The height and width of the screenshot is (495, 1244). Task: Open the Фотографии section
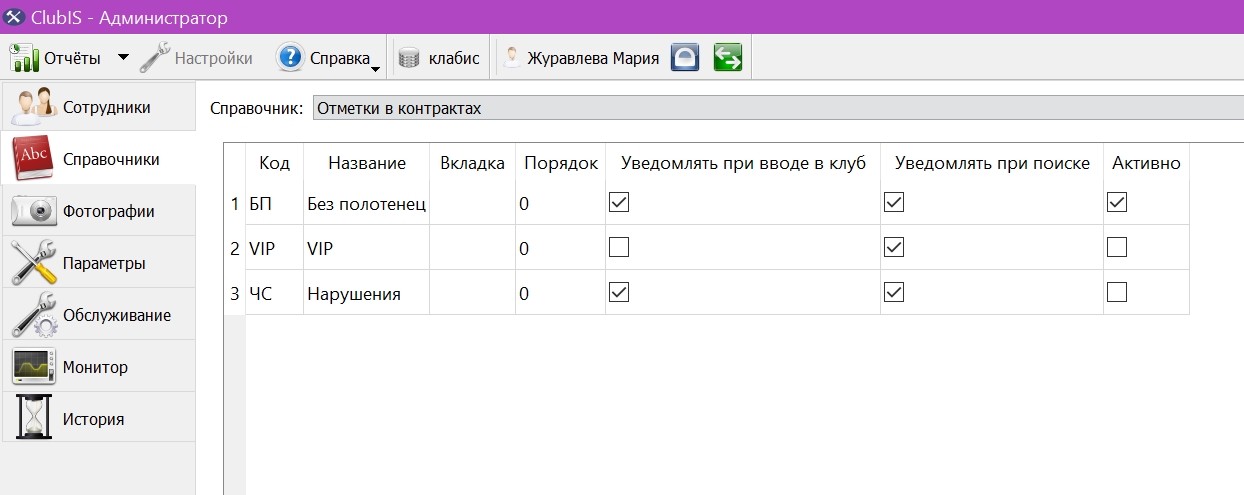coord(98,211)
